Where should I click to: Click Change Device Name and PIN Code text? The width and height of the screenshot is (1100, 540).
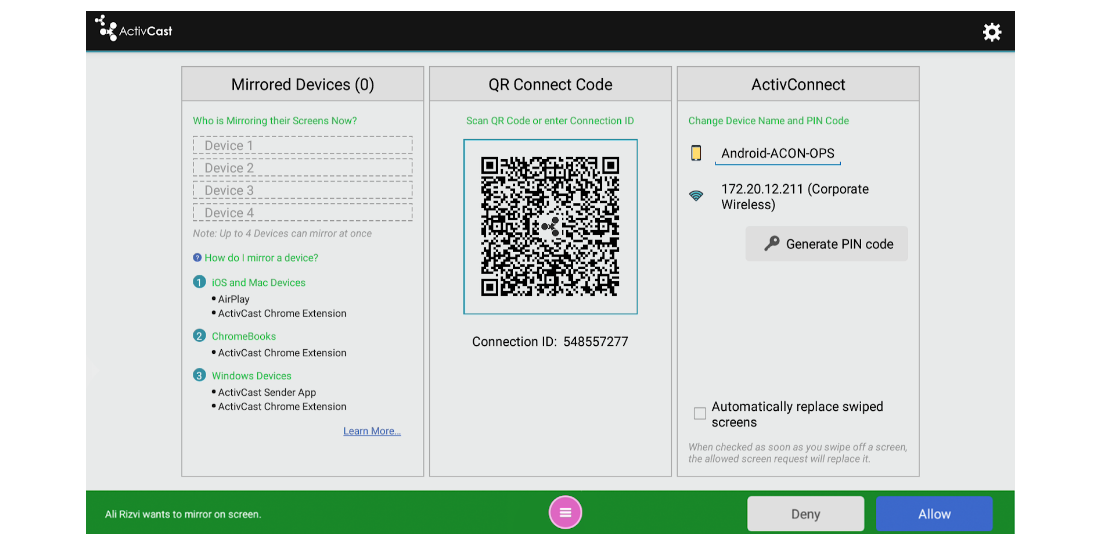(x=768, y=121)
